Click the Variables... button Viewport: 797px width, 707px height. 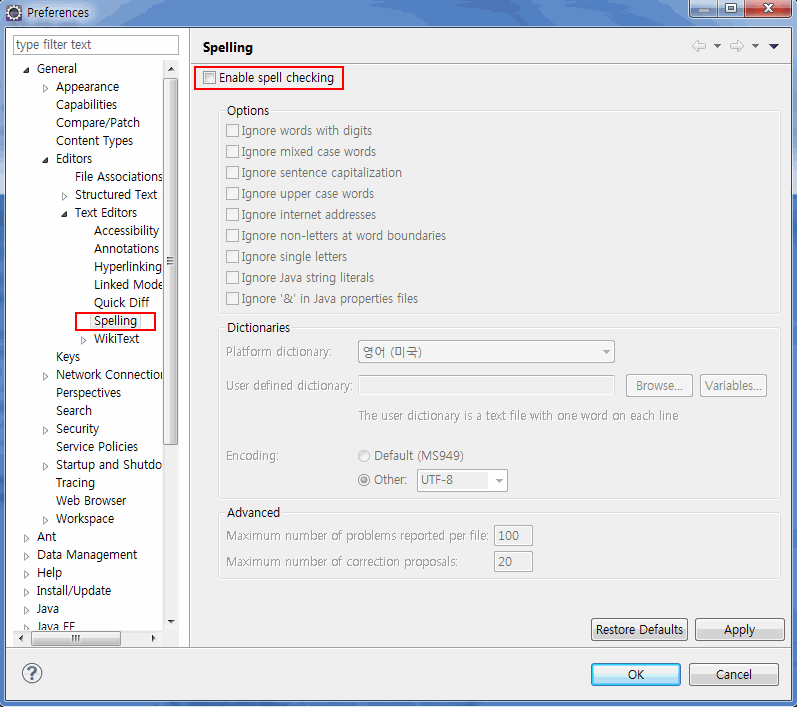click(x=733, y=386)
